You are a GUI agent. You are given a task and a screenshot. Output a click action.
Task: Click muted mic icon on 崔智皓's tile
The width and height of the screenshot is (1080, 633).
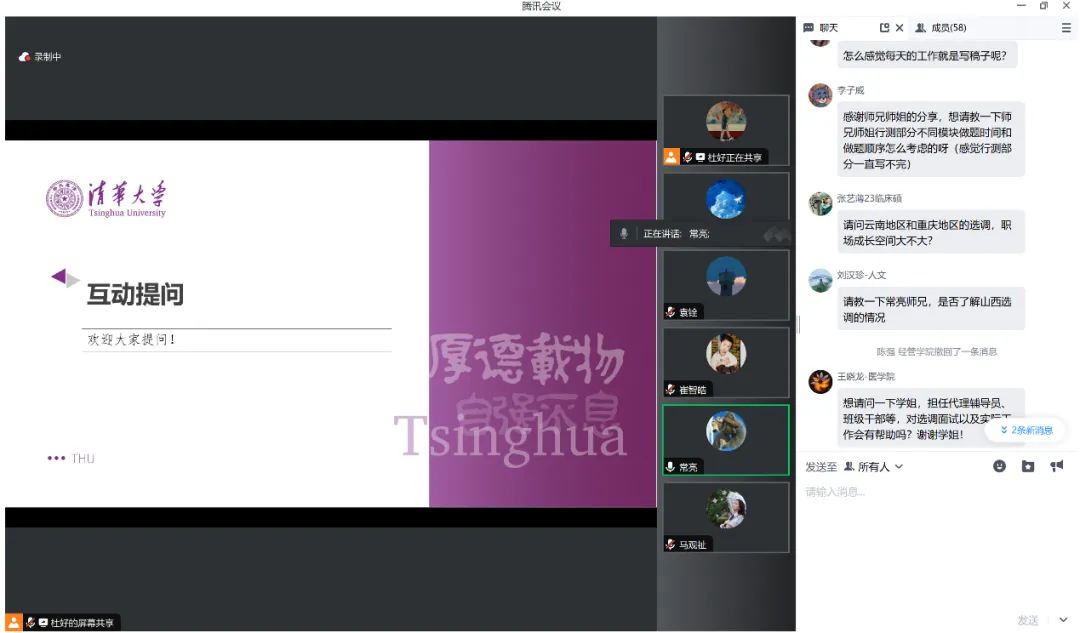(x=671, y=389)
